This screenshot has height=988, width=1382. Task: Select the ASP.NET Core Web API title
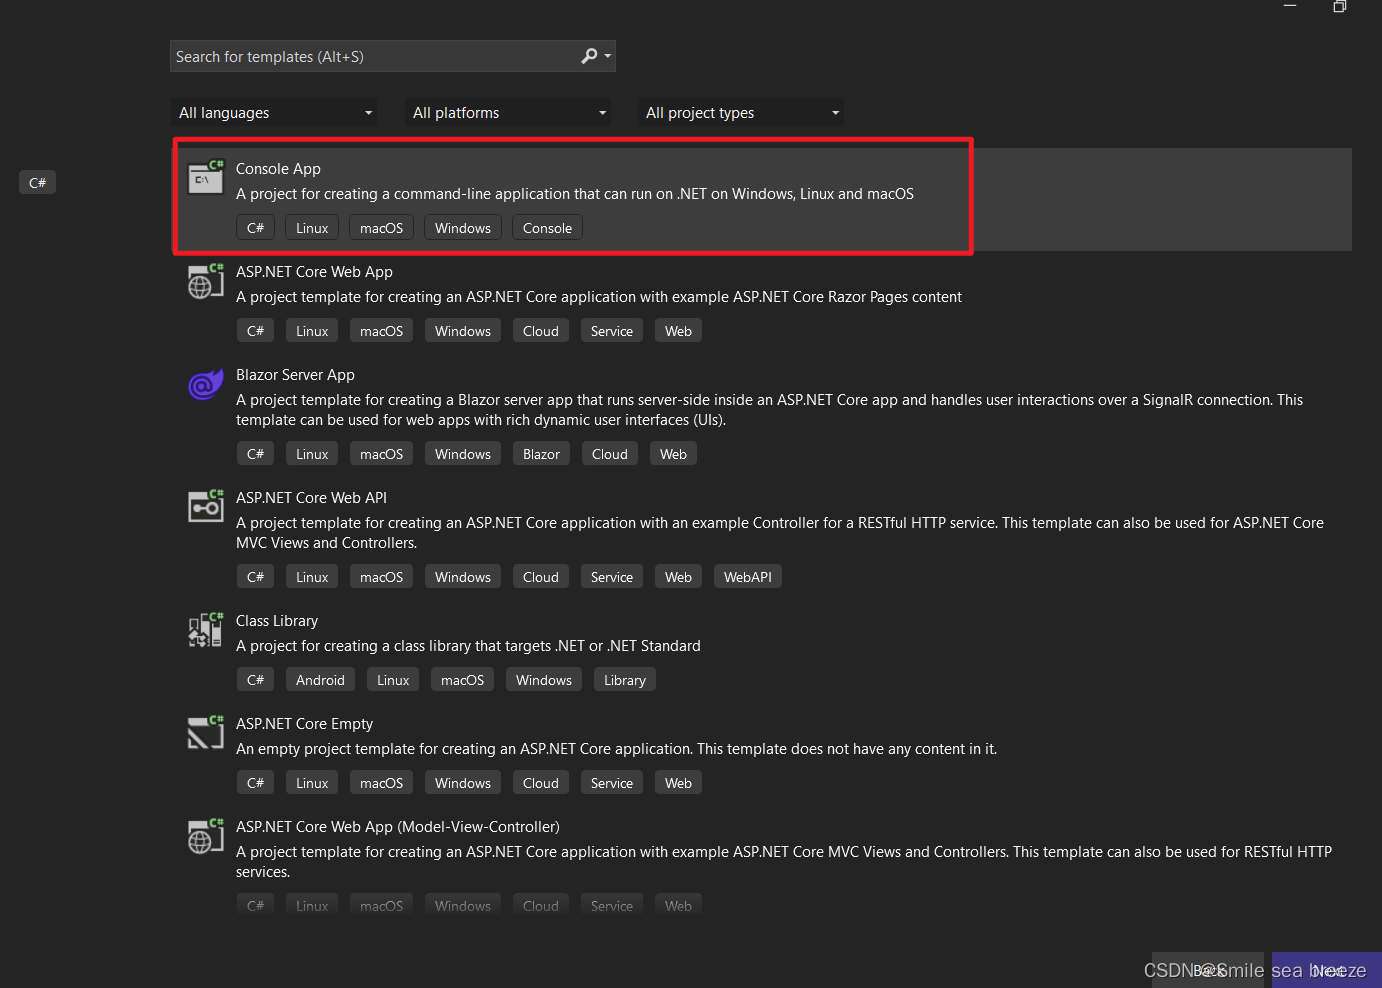[311, 498]
